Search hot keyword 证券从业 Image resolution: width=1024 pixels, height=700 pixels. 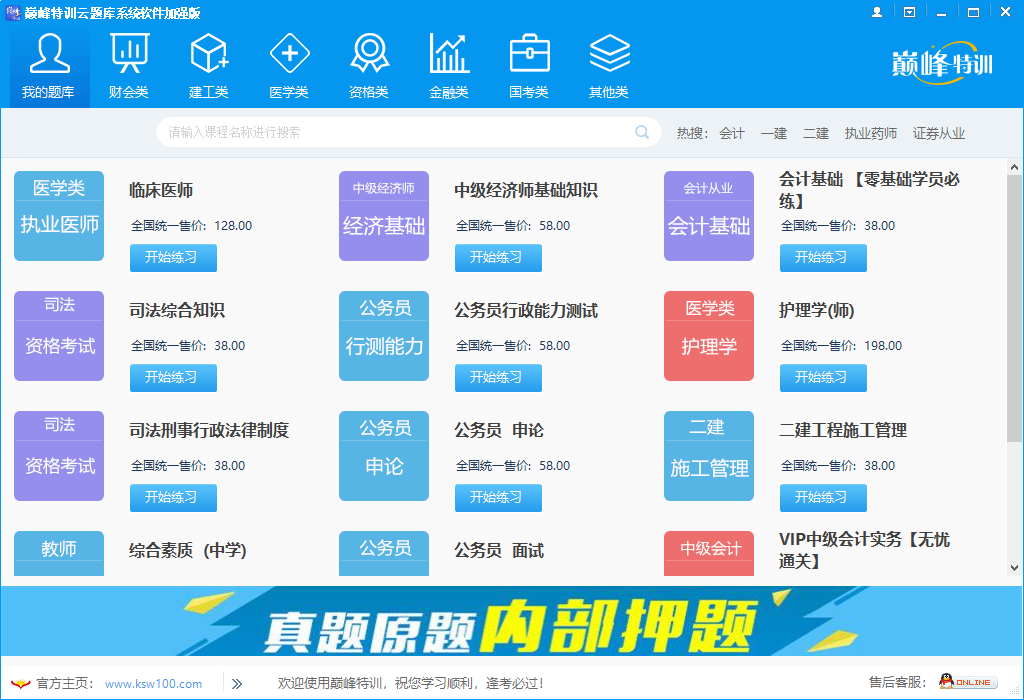pos(938,133)
